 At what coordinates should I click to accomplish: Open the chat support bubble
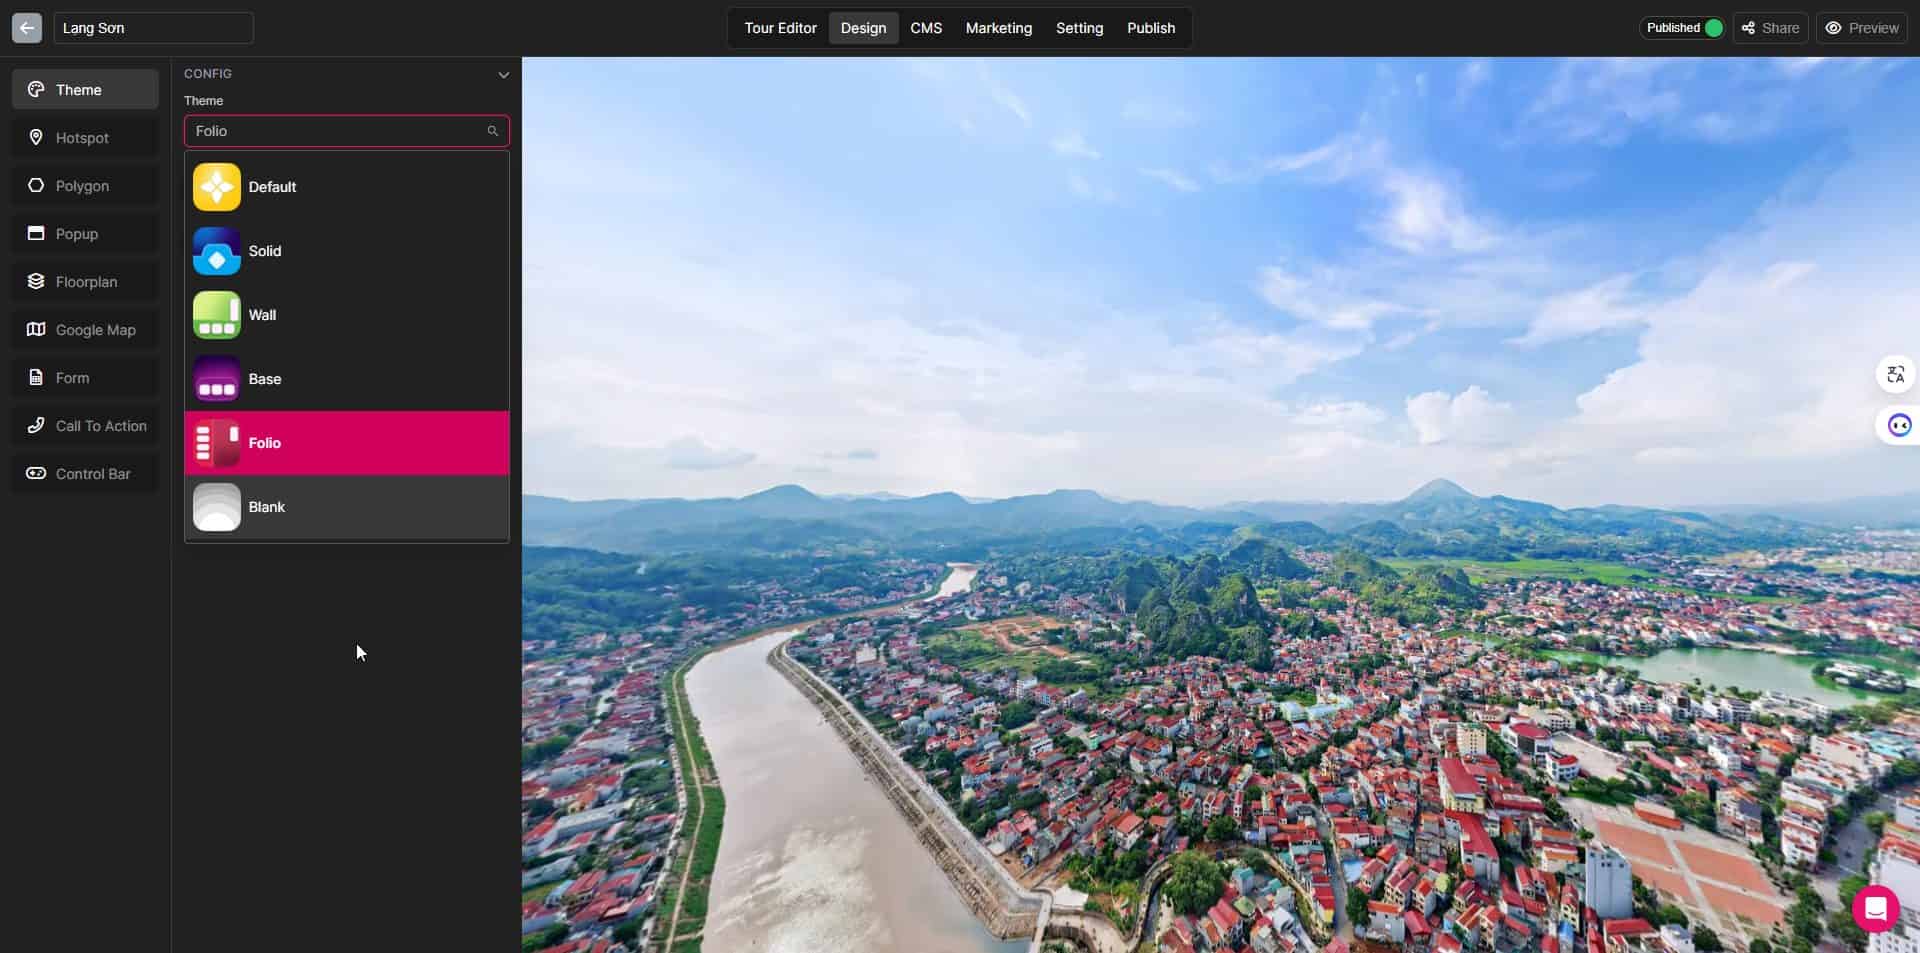(1875, 908)
